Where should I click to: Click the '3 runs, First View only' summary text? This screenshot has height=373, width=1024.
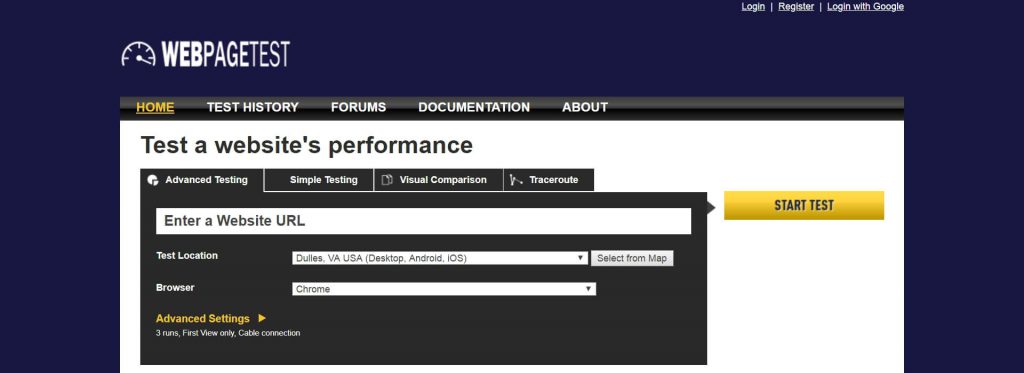tap(228, 333)
